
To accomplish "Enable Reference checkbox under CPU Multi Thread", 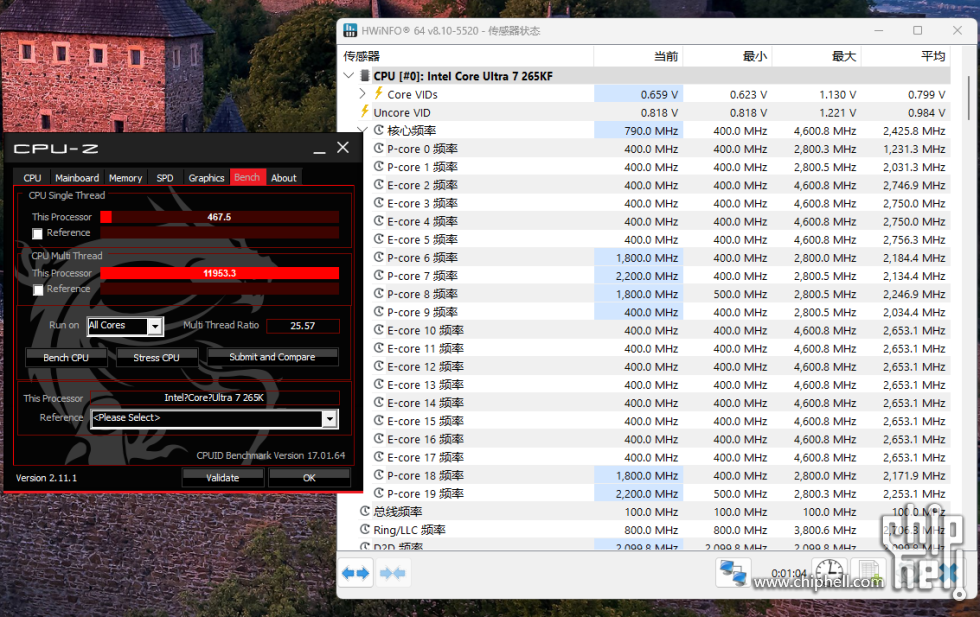I will (x=38, y=289).
